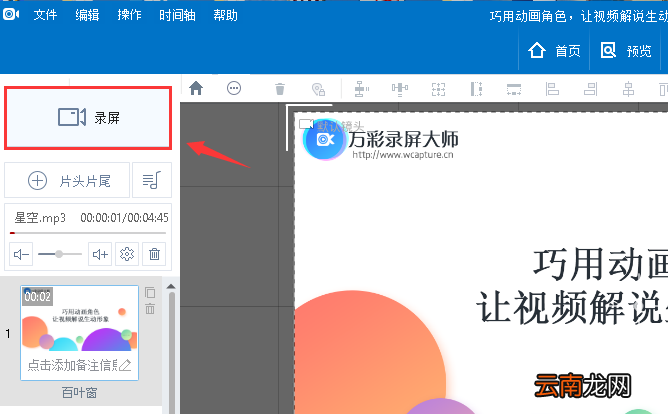
Task: Click the vertical center align icon
Action: pyautogui.click(x=362, y=89)
